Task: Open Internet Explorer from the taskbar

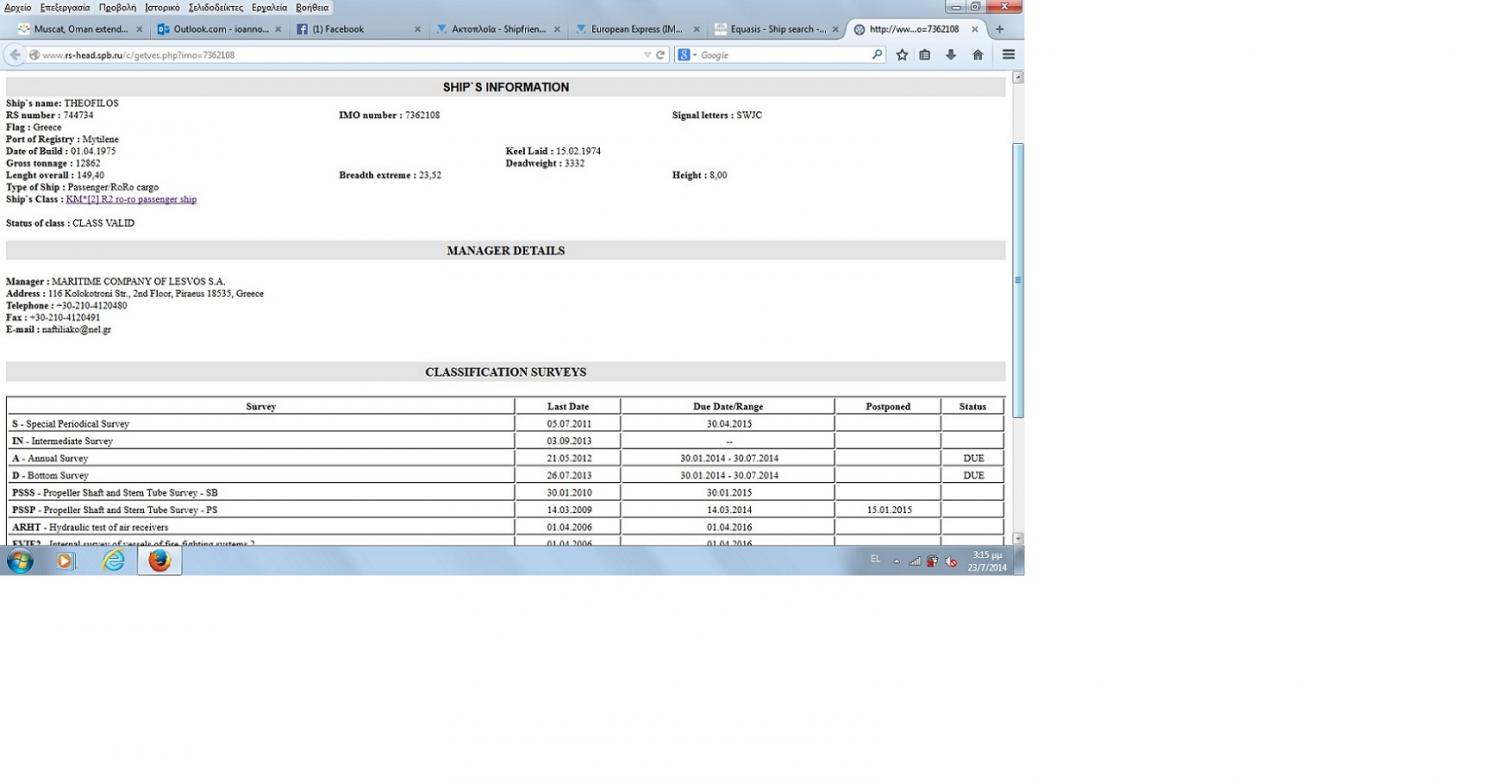Action: (114, 561)
